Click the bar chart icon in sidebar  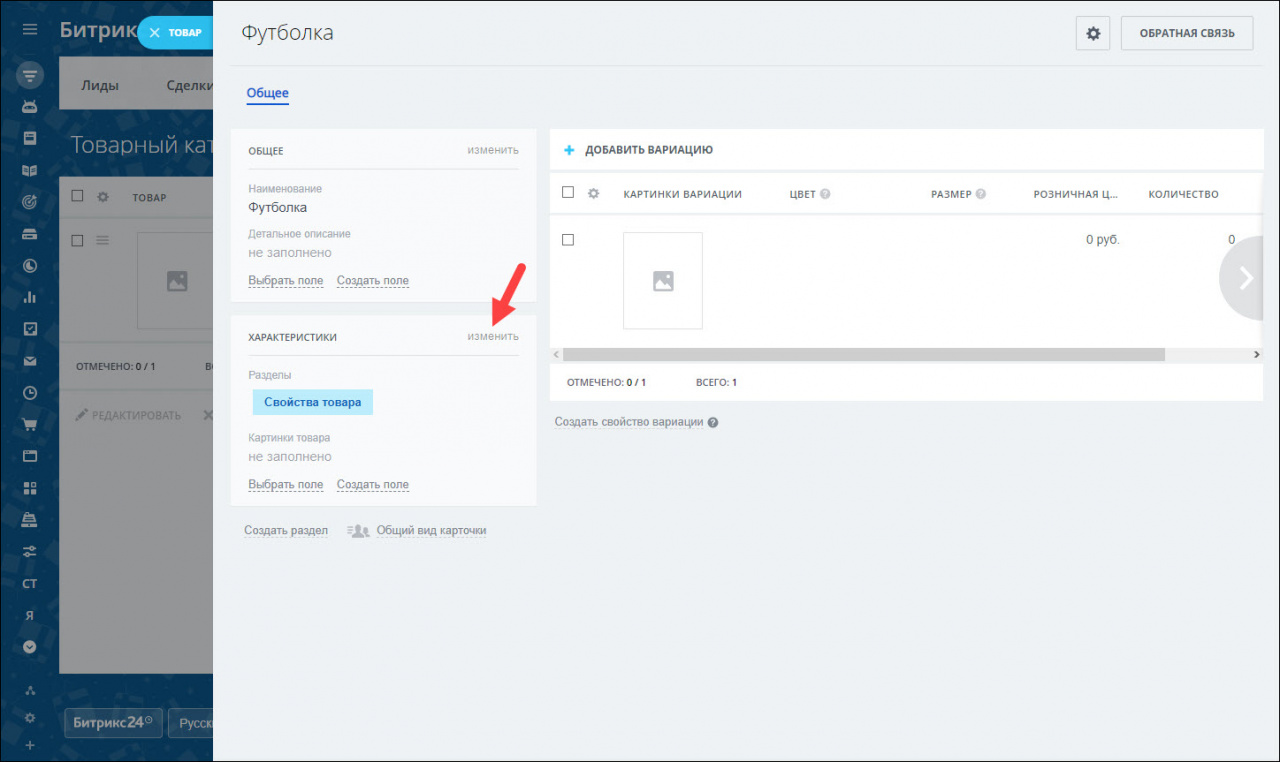pyautogui.click(x=30, y=297)
